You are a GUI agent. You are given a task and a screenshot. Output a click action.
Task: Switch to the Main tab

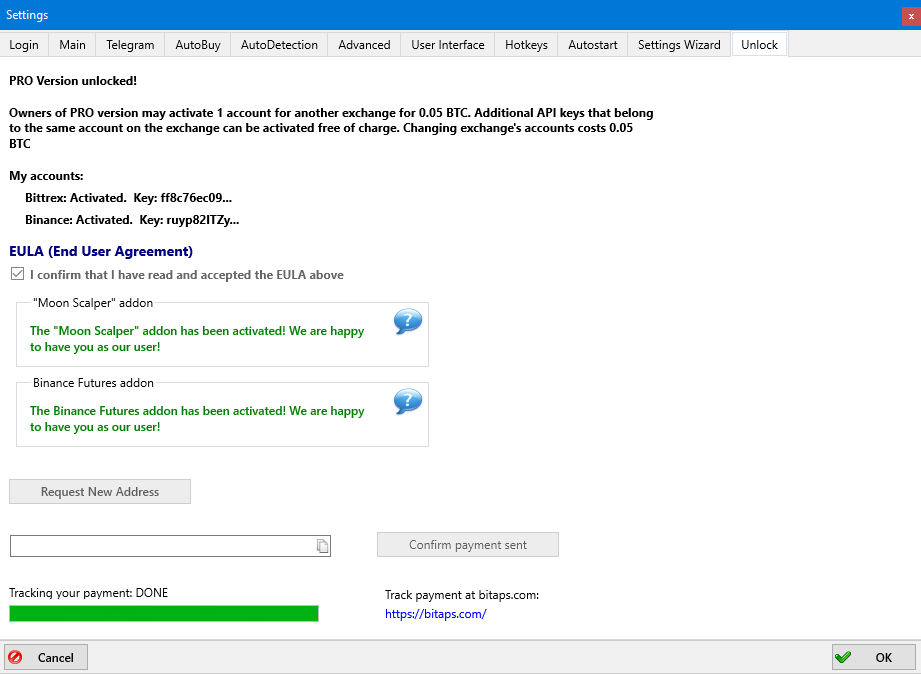pyautogui.click(x=72, y=45)
